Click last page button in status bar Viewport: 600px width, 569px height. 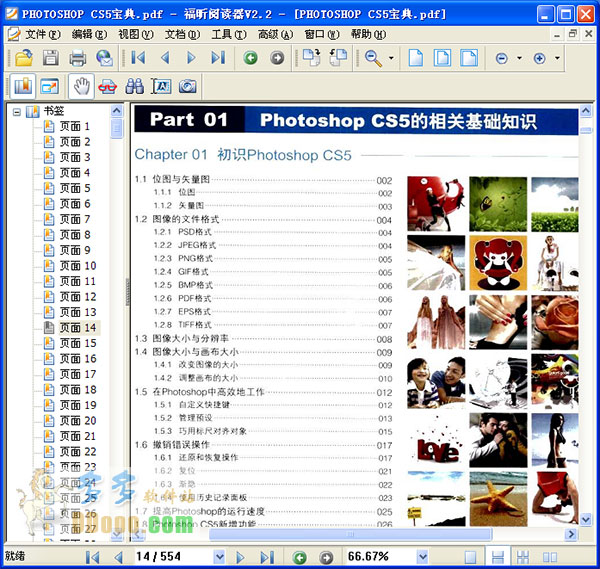coord(267,557)
